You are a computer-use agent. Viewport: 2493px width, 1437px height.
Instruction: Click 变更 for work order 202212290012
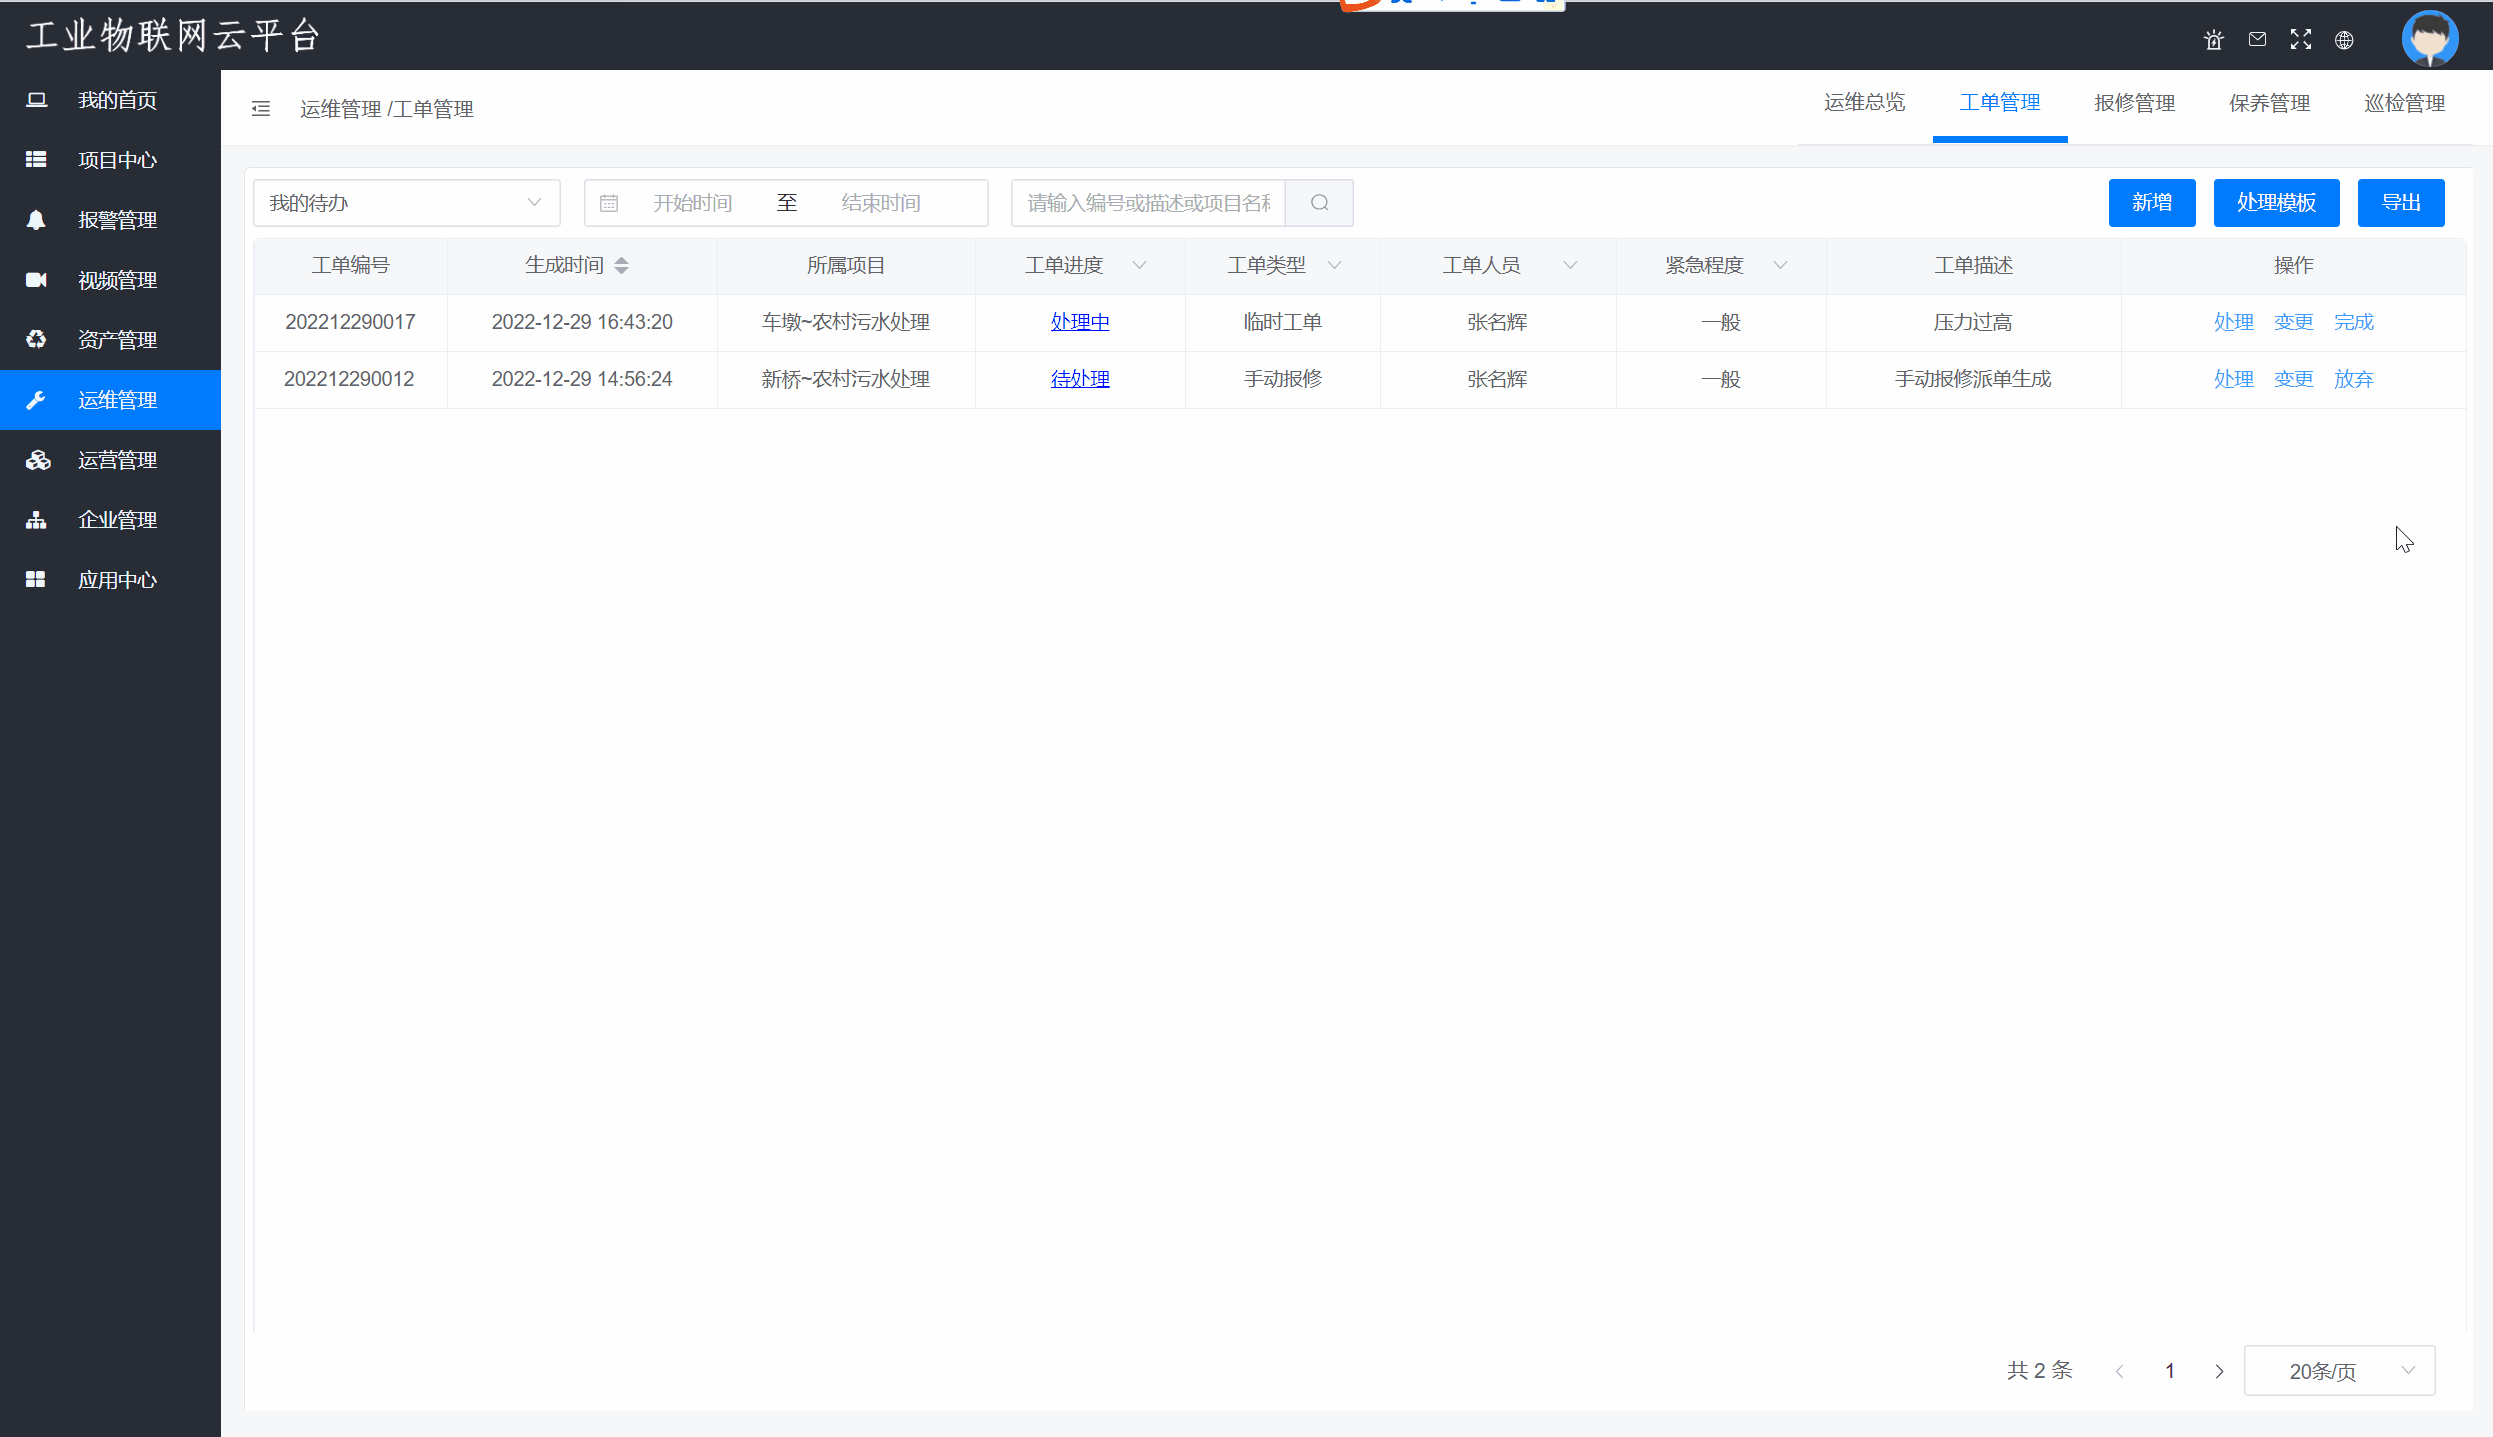pyautogui.click(x=2294, y=379)
